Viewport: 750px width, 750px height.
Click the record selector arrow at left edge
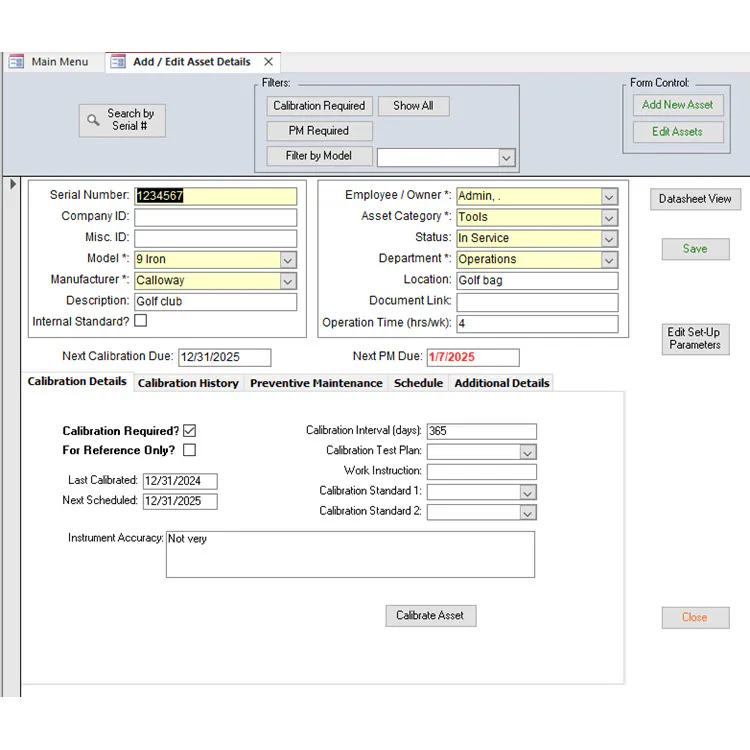13,184
